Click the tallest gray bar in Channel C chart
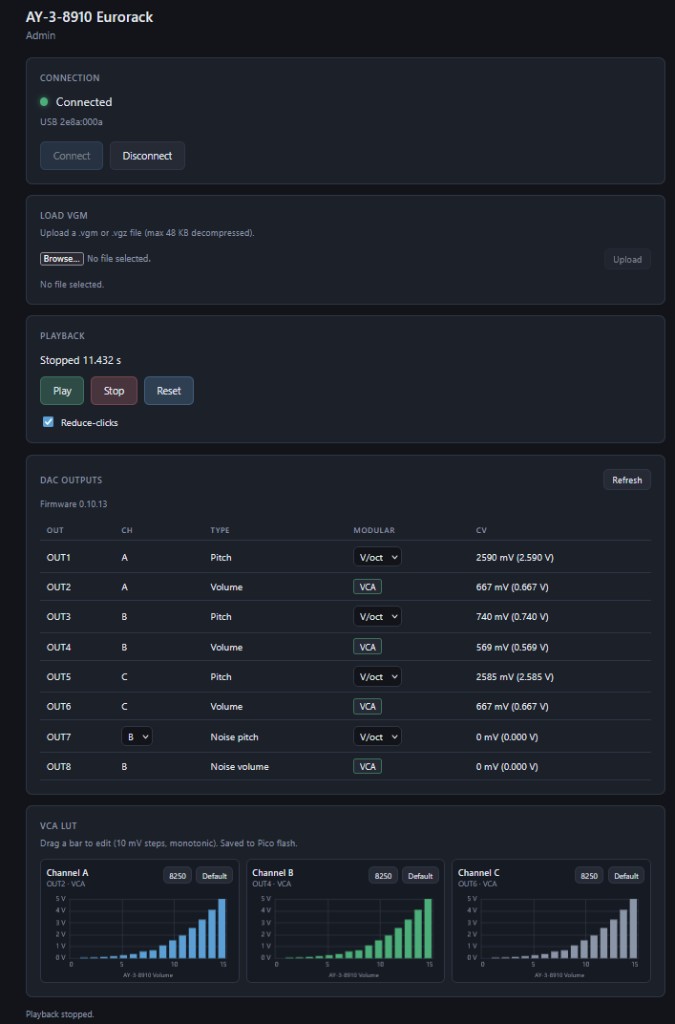The image size is (675, 1024). click(633, 929)
